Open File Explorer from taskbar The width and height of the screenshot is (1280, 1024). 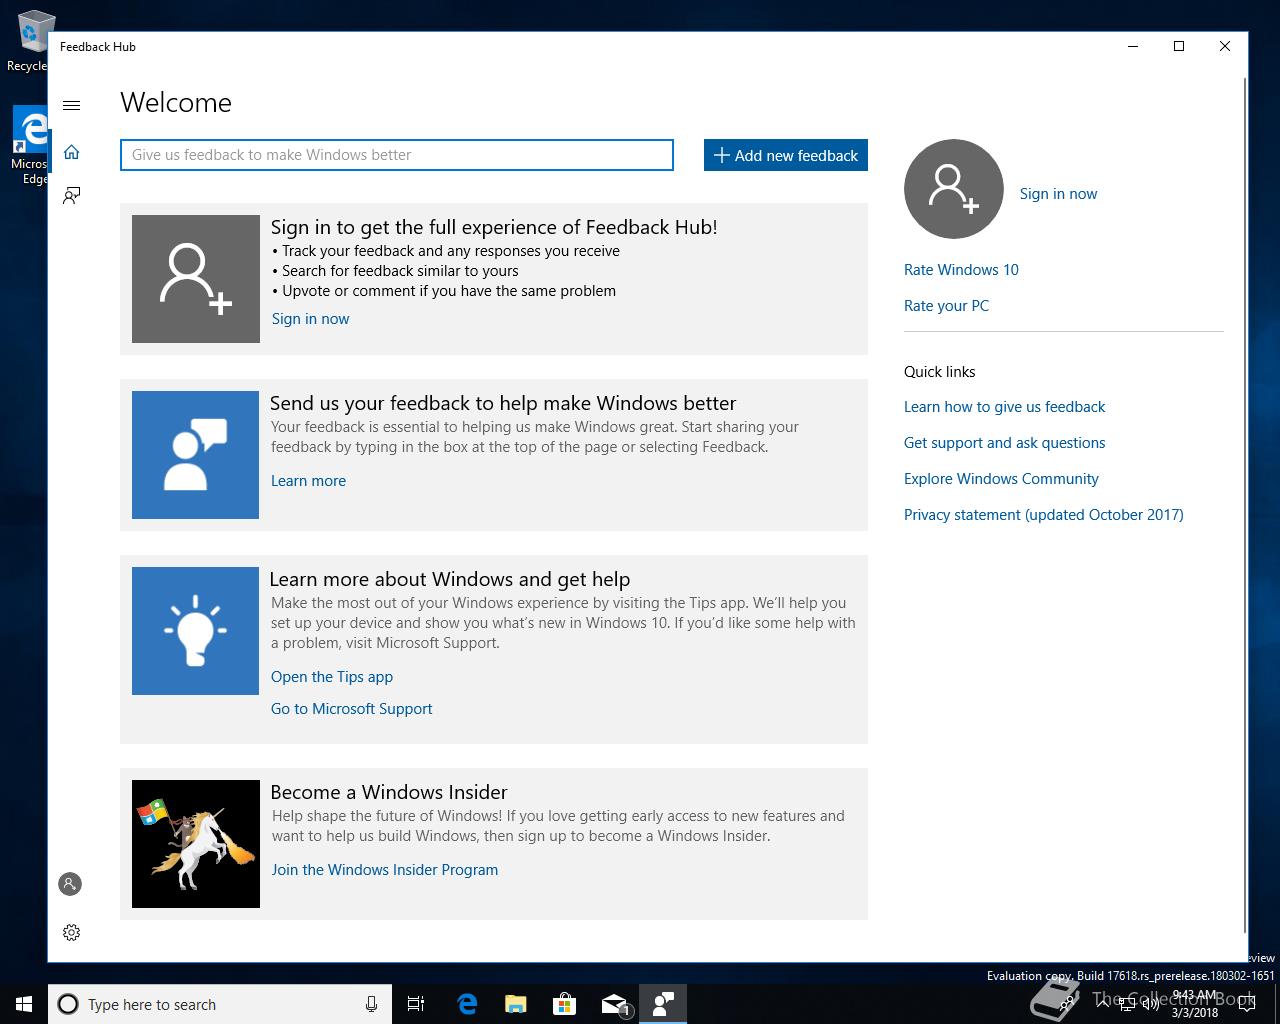(515, 1004)
